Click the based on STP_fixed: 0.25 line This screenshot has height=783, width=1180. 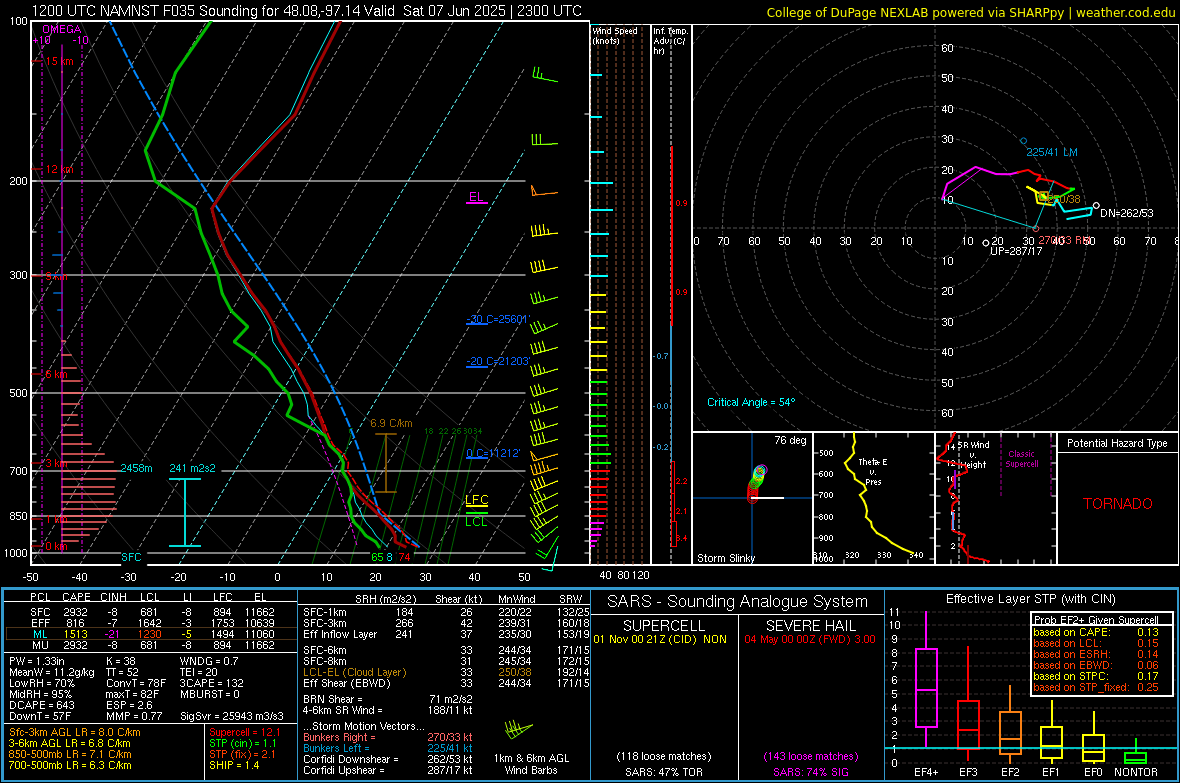tap(1096, 687)
